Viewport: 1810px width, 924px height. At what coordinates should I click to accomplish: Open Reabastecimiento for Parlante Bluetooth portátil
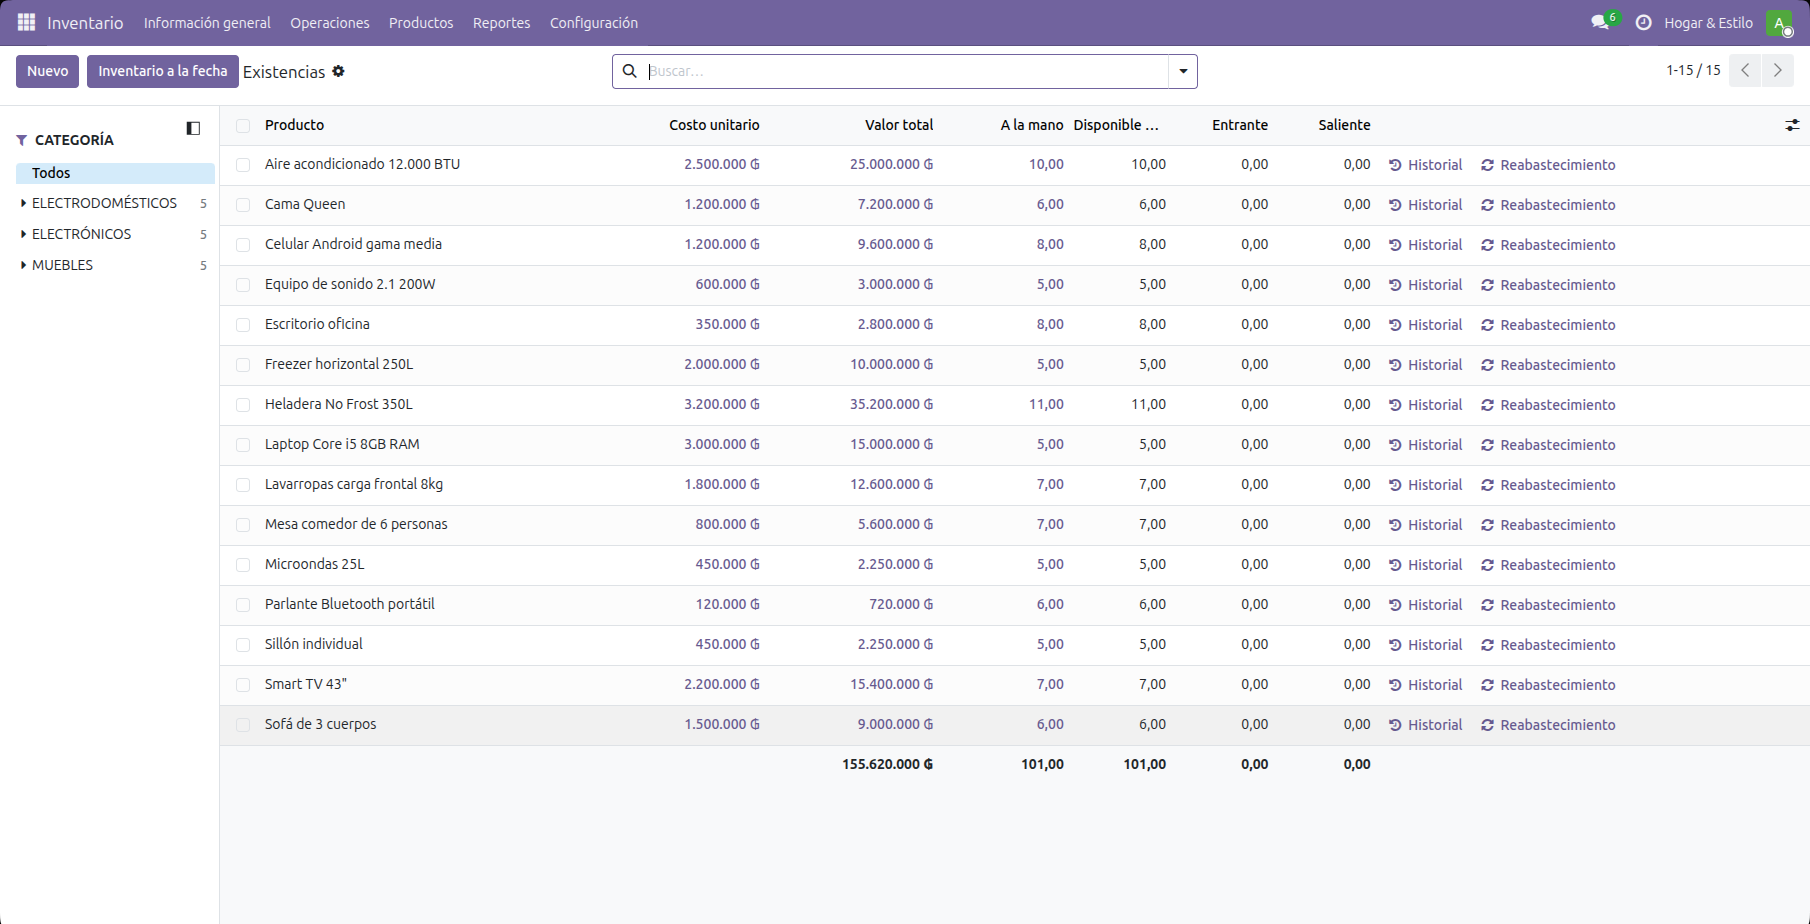1548,605
